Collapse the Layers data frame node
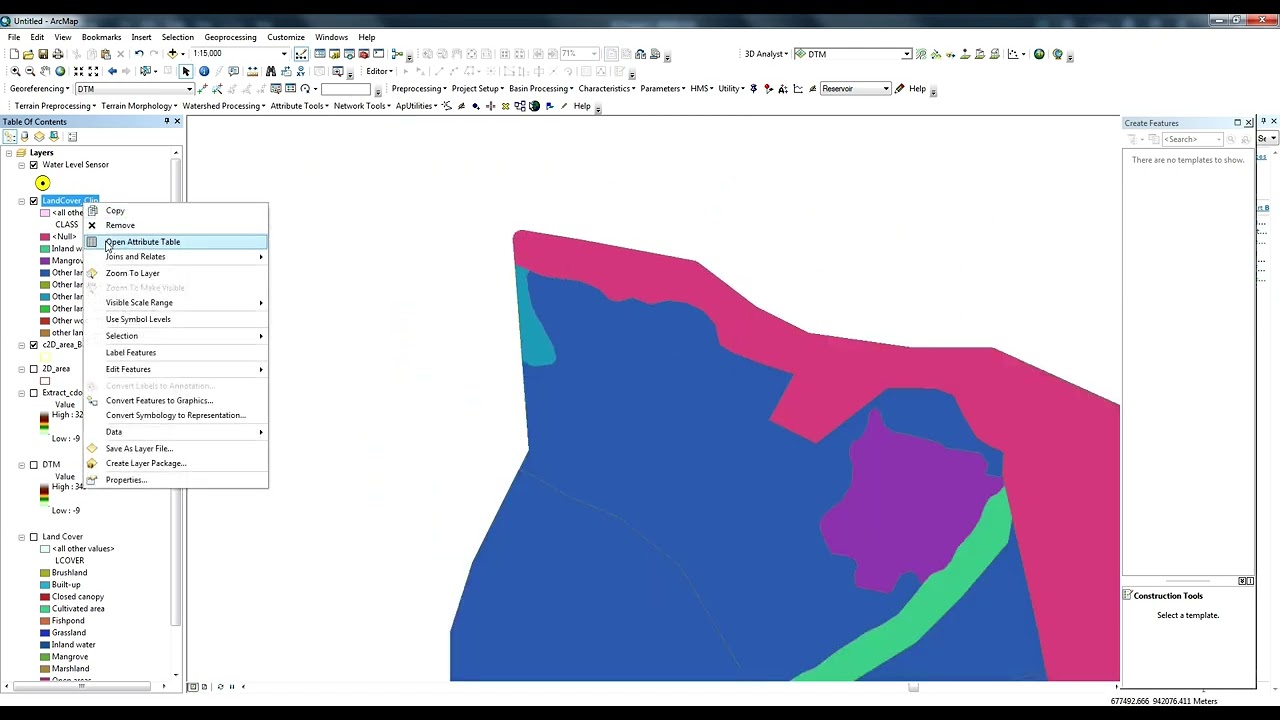1280x720 pixels. pyautogui.click(x=9, y=153)
